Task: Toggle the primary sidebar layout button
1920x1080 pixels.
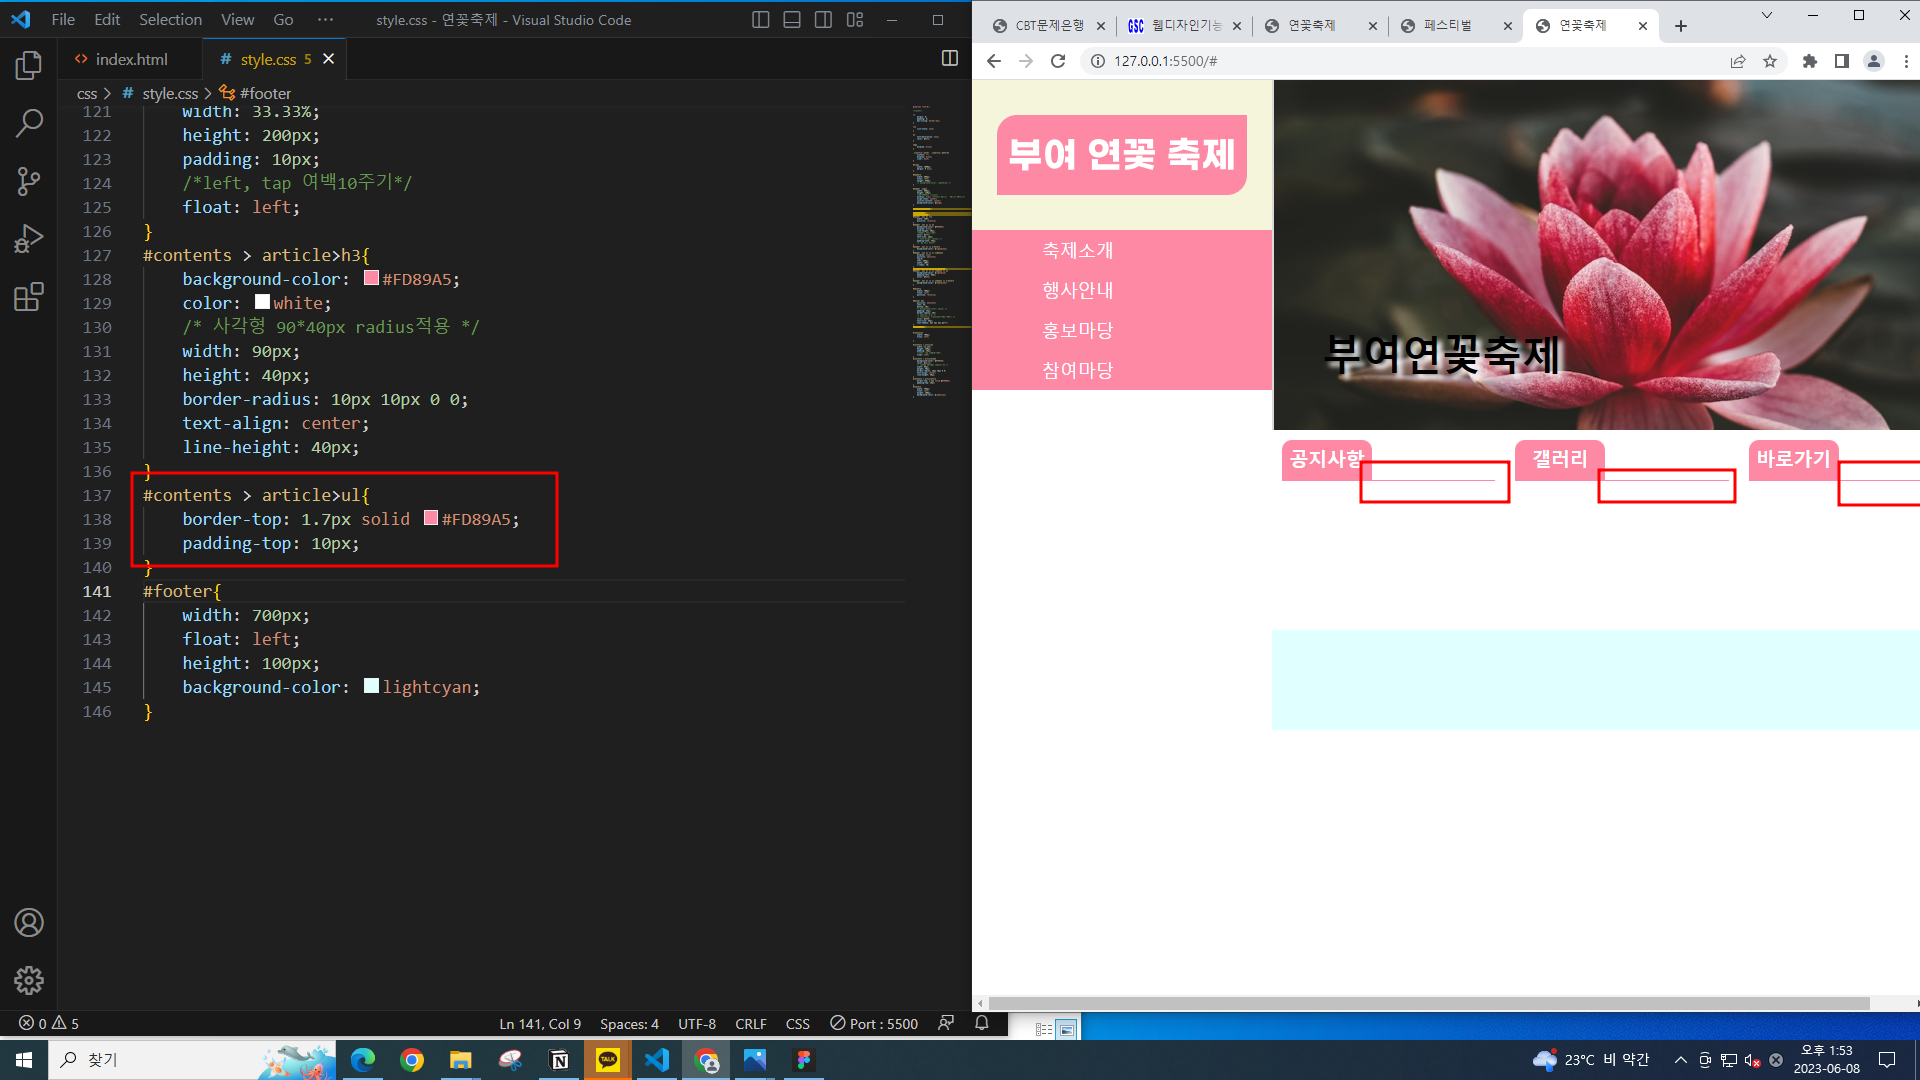Action: point(760,20)
